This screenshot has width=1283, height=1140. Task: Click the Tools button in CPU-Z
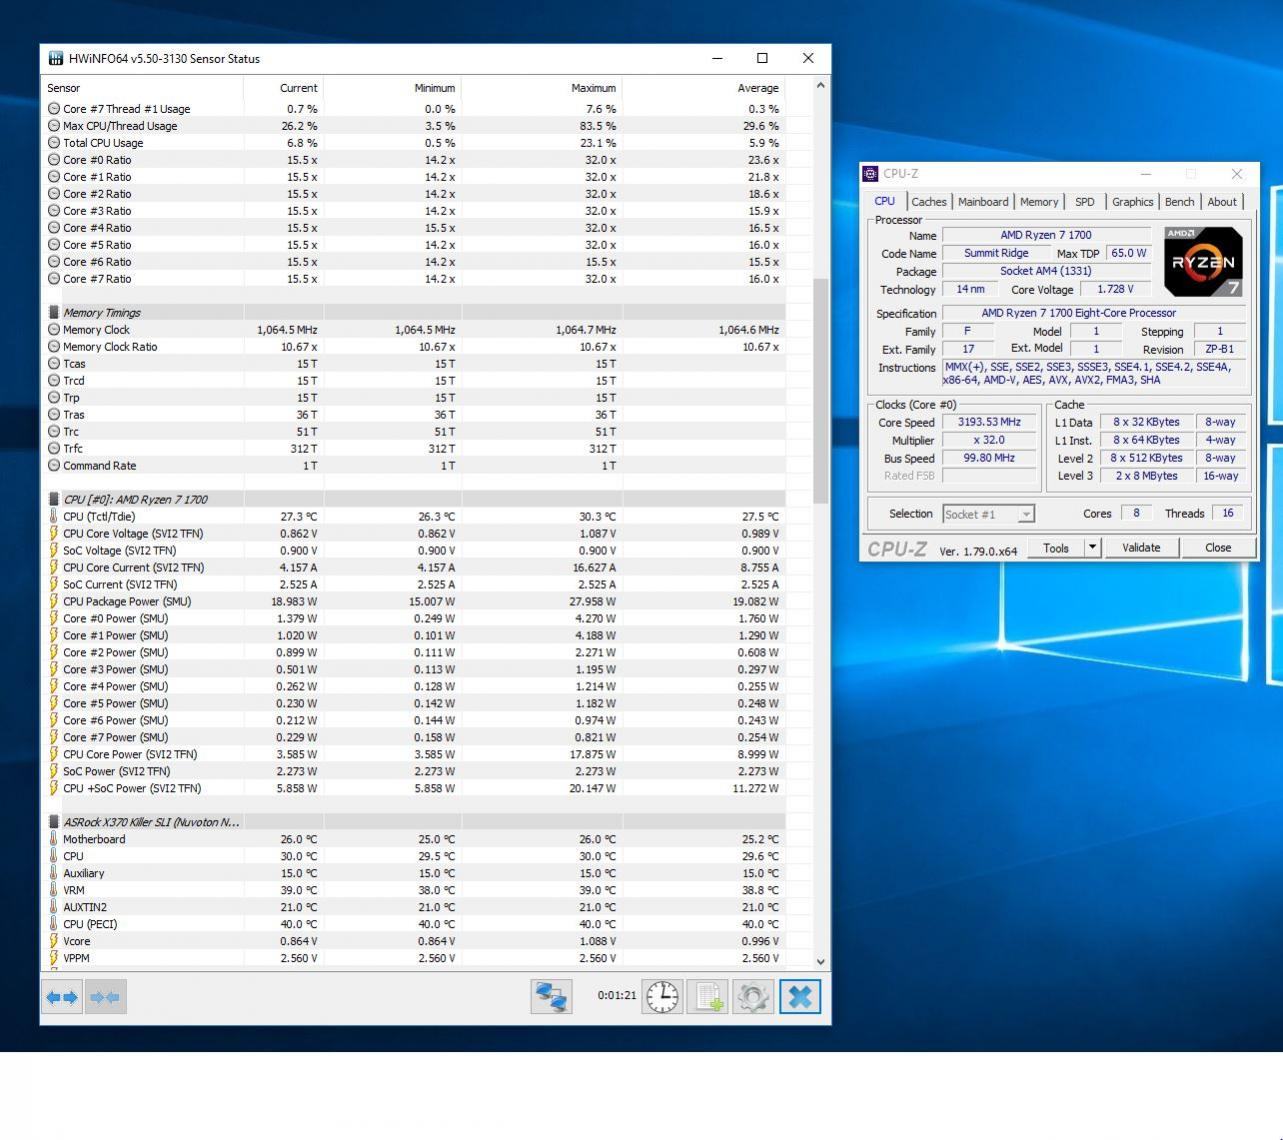click(x=1056, y=547)
